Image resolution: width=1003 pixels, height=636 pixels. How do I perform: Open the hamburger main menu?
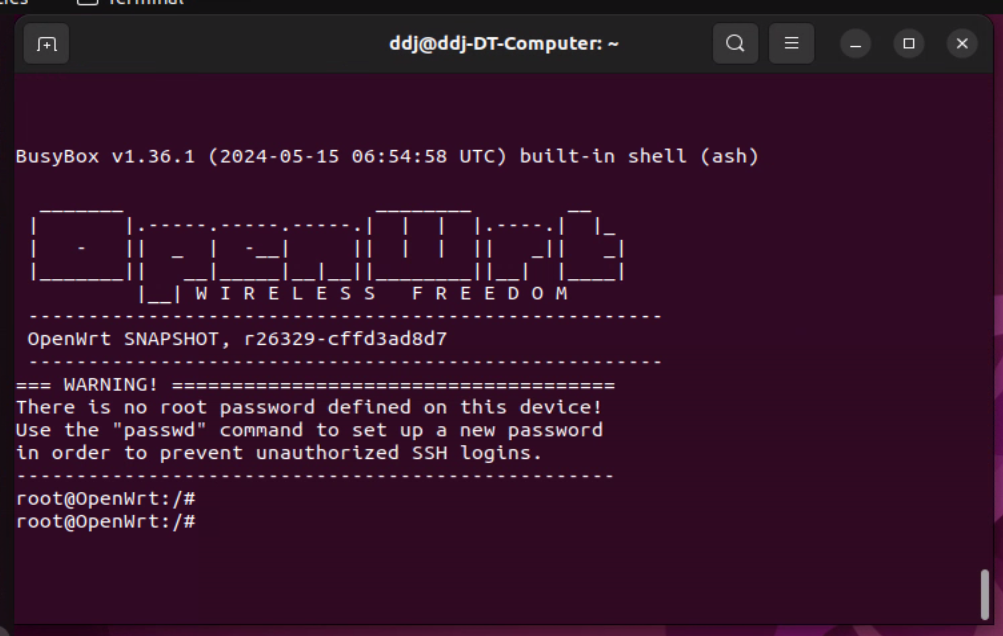coord(791,44)
